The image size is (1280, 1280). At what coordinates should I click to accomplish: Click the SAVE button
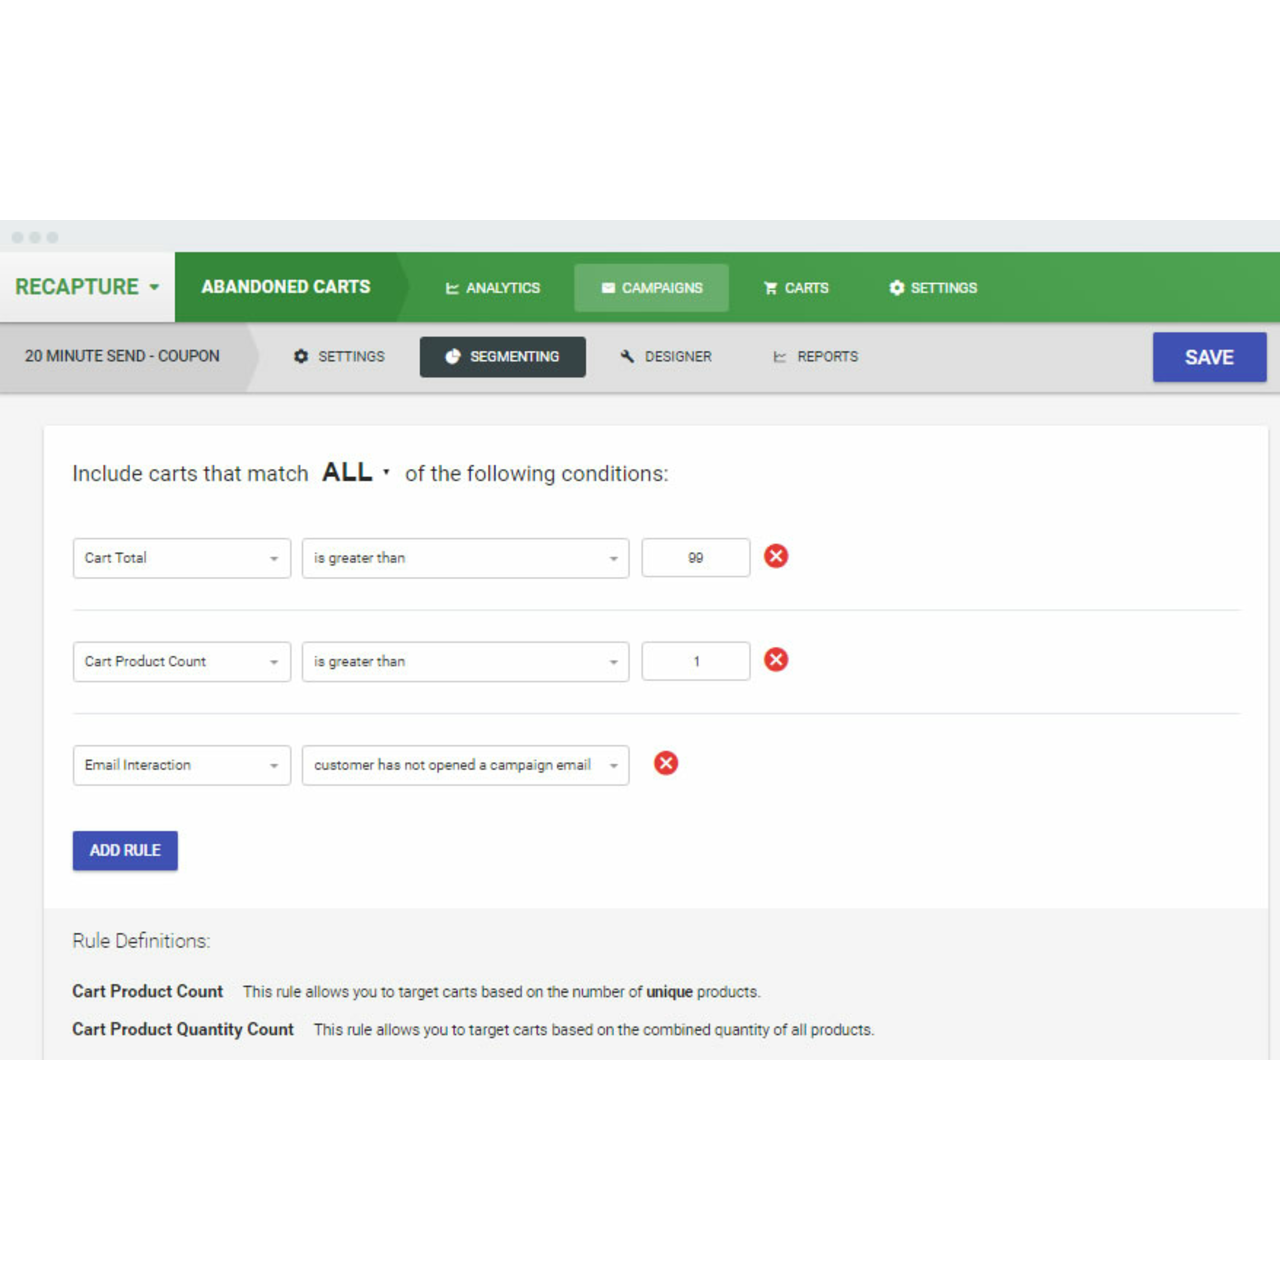point(1209,357)
